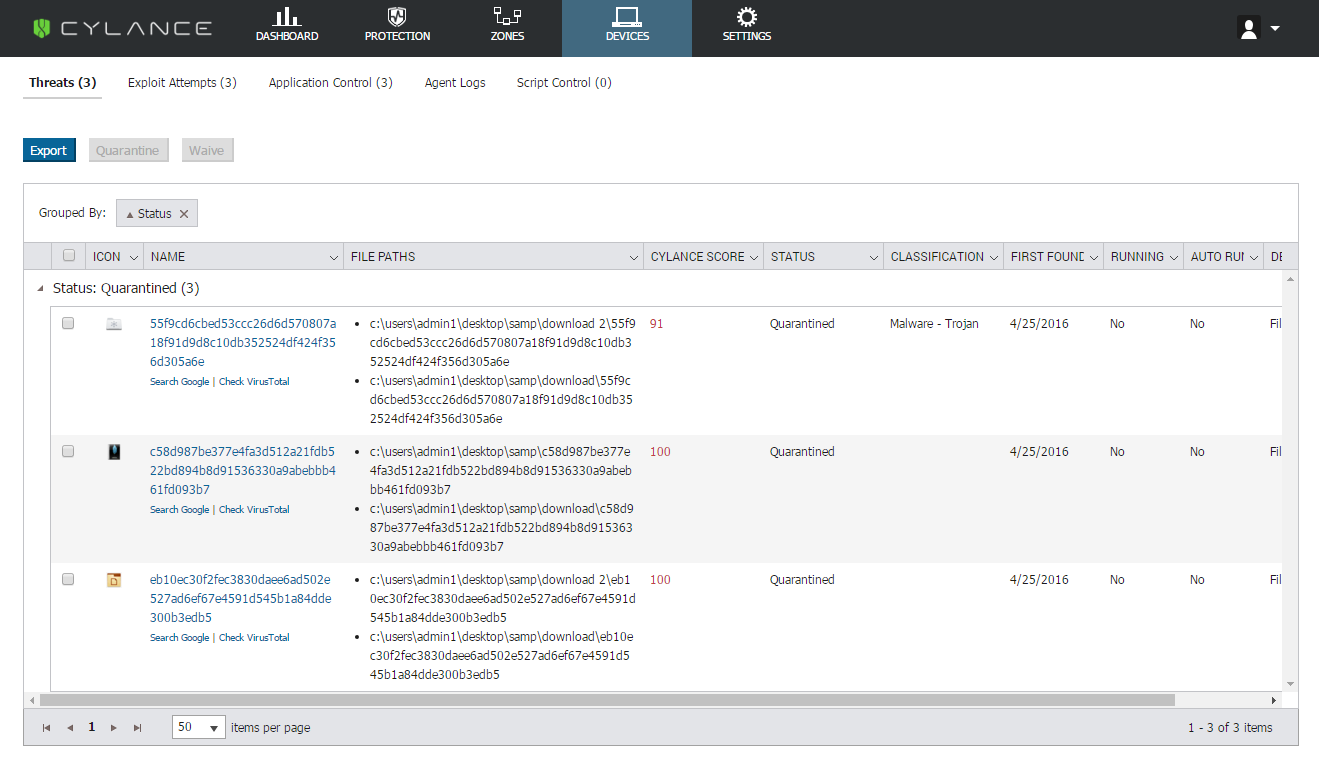This screenshot has width=1319, height=776.
Task: Open the Devices section
Action: 627,28
